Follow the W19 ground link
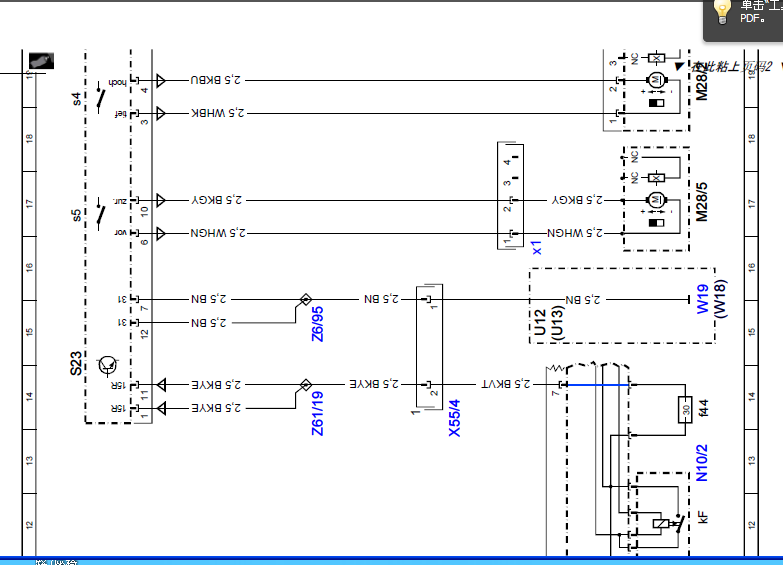The width and height of the screenshot is (783, 565). (x=702, y=299)
